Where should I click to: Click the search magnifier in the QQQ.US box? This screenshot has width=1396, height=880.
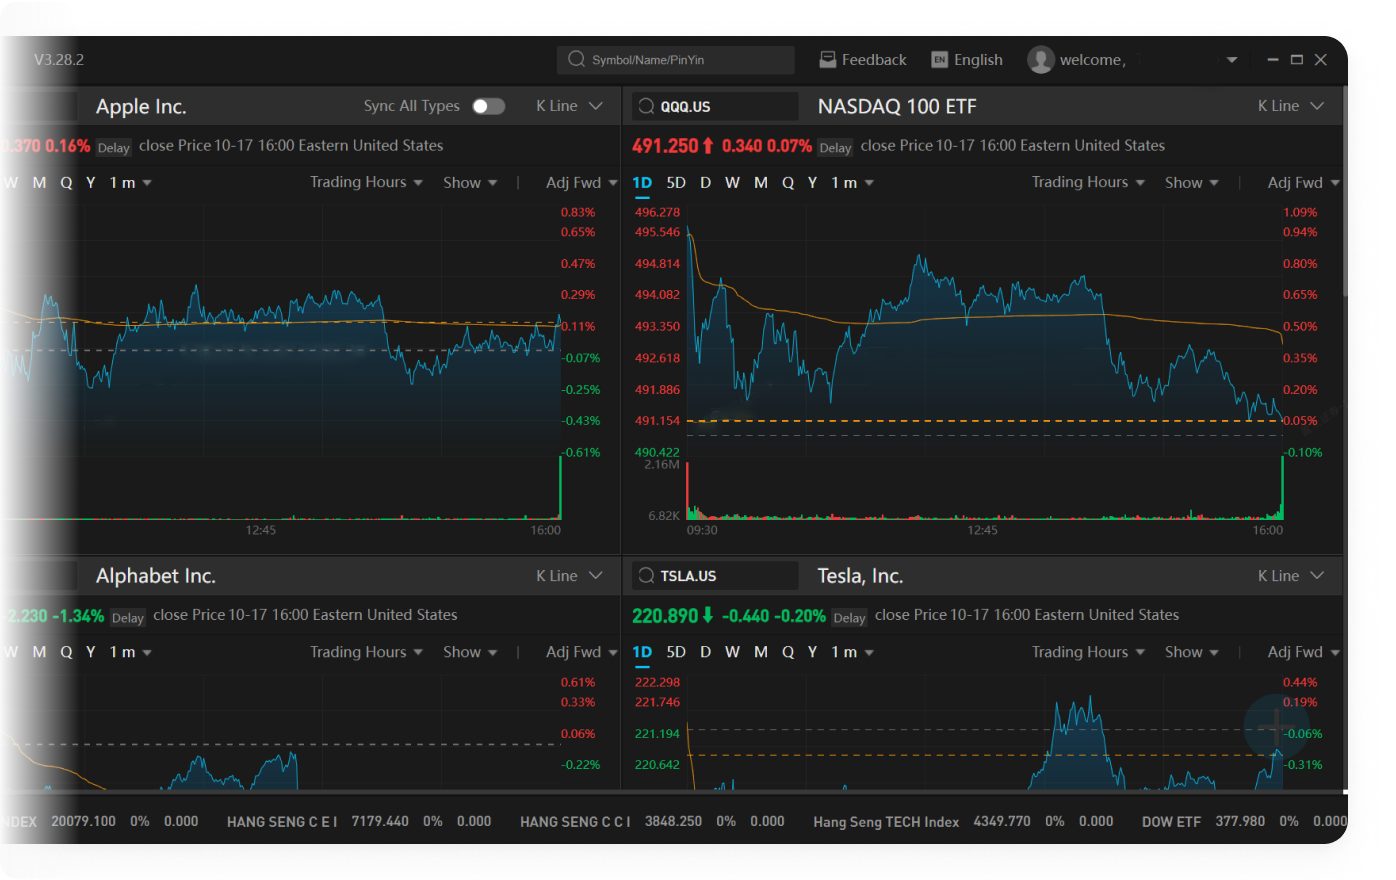coord(647,106)
